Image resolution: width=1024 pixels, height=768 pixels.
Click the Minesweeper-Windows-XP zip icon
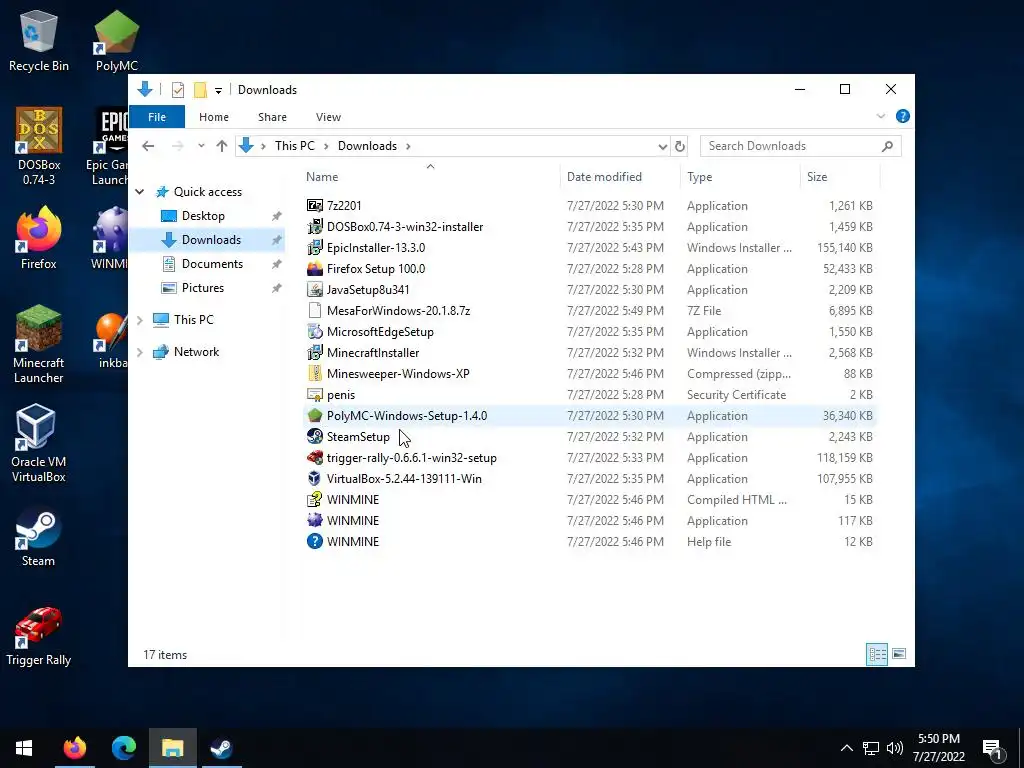coord(315,374)
